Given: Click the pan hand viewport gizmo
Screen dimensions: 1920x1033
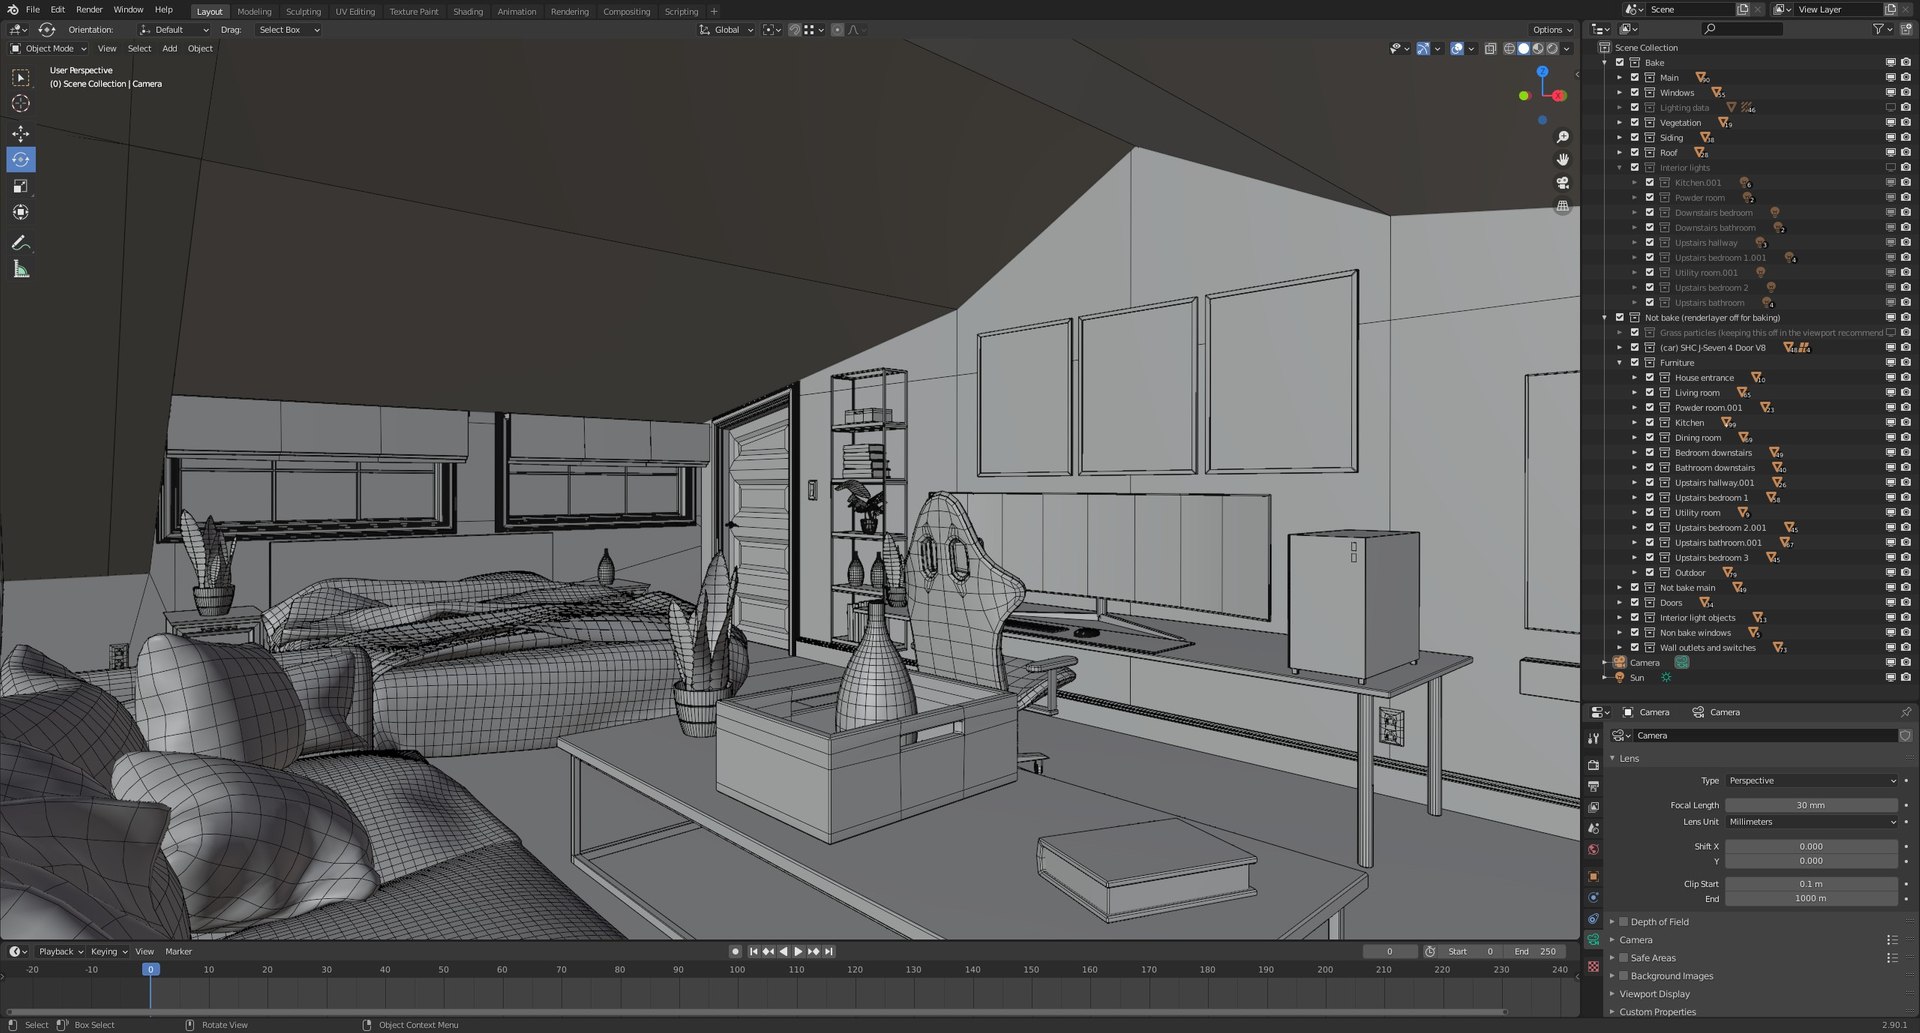Looking at the screenshot, I should tap(1562, 160).
